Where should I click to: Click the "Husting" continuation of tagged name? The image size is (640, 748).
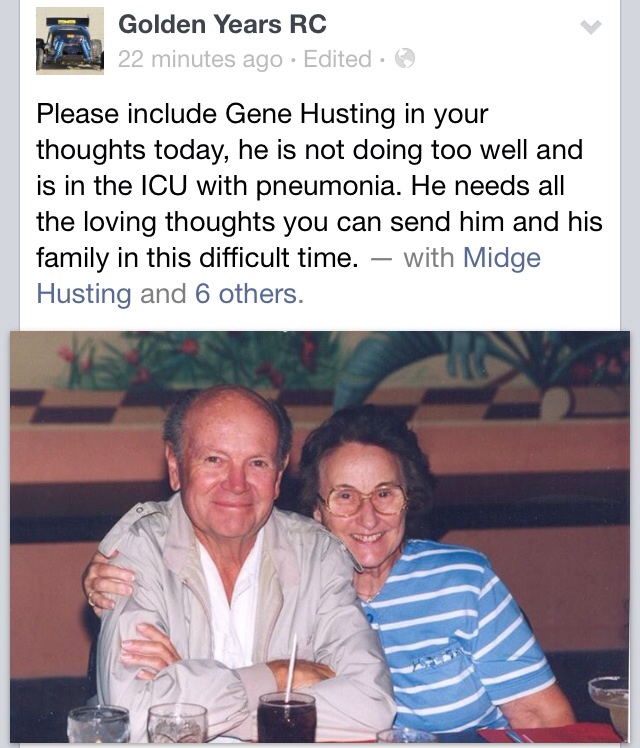(84, 294)
